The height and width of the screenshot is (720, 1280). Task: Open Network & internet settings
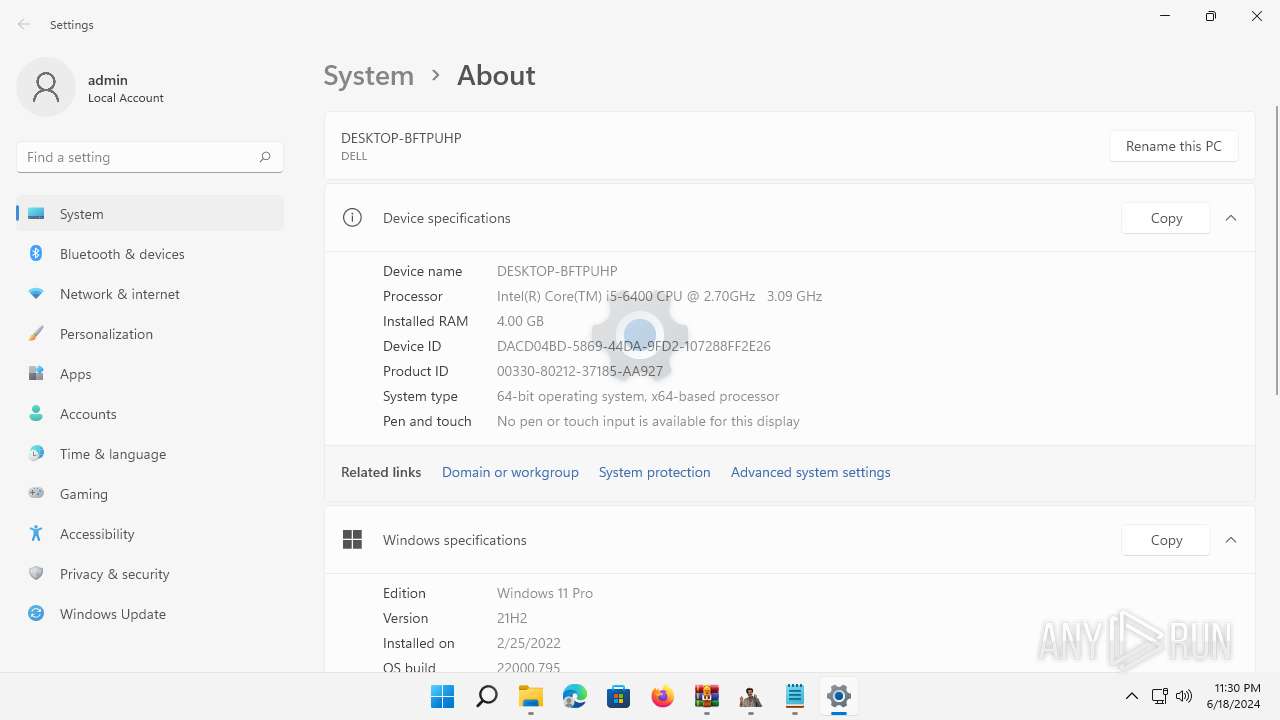click(x=150, y=294)
